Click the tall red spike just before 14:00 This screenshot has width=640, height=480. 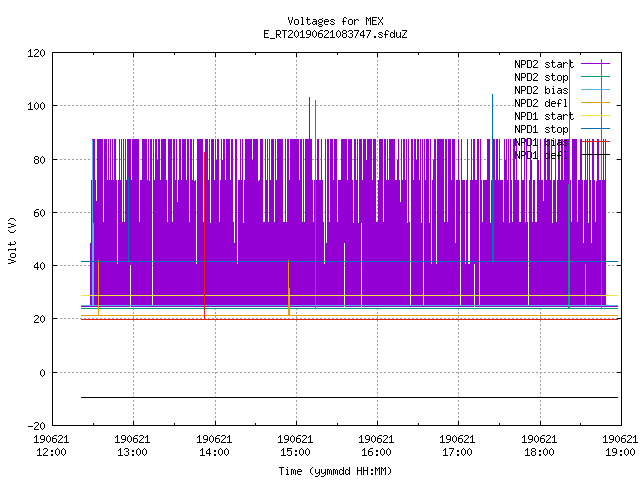click(x=204, y=236)
